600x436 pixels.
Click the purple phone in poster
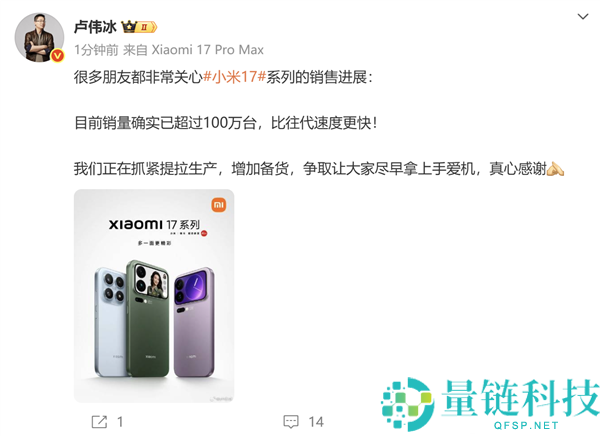click(194, 322)
